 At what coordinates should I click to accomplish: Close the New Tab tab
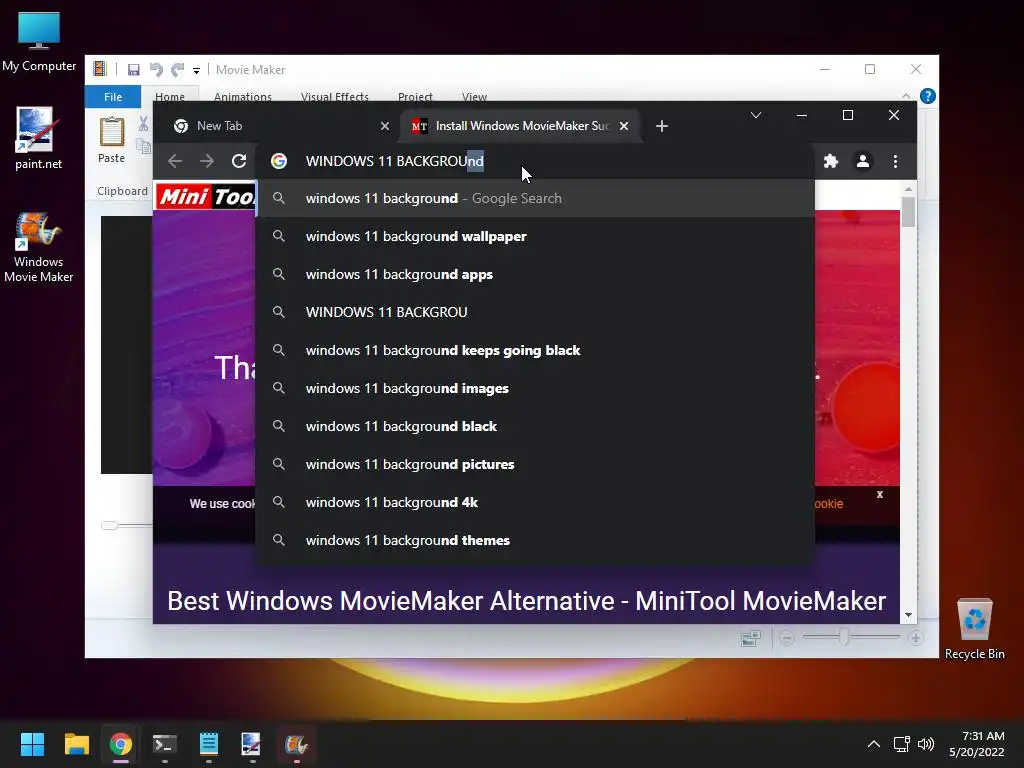[385, 126]
